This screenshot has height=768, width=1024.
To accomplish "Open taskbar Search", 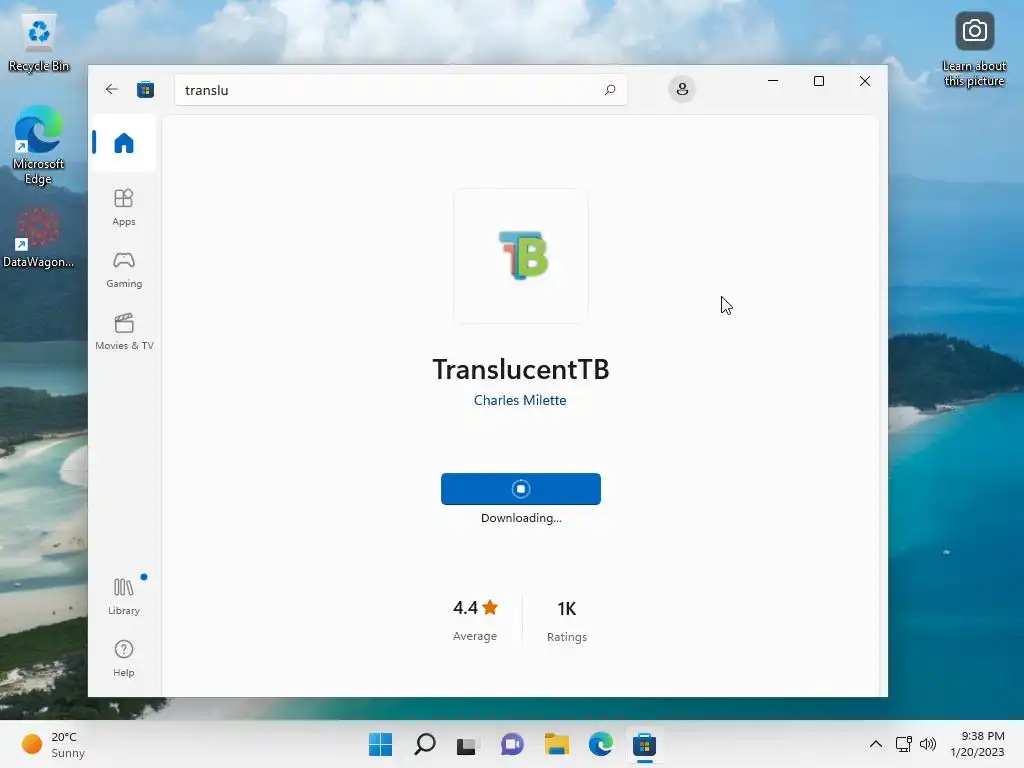I will (424, 744).
